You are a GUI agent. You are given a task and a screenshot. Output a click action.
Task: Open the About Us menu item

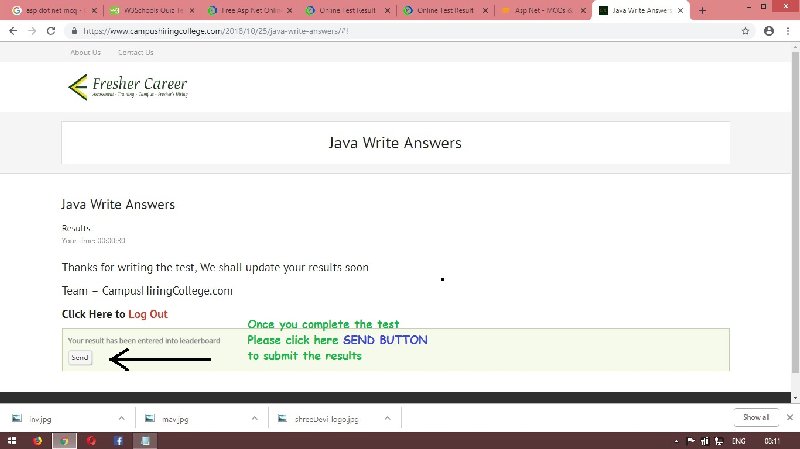point(85,52)
